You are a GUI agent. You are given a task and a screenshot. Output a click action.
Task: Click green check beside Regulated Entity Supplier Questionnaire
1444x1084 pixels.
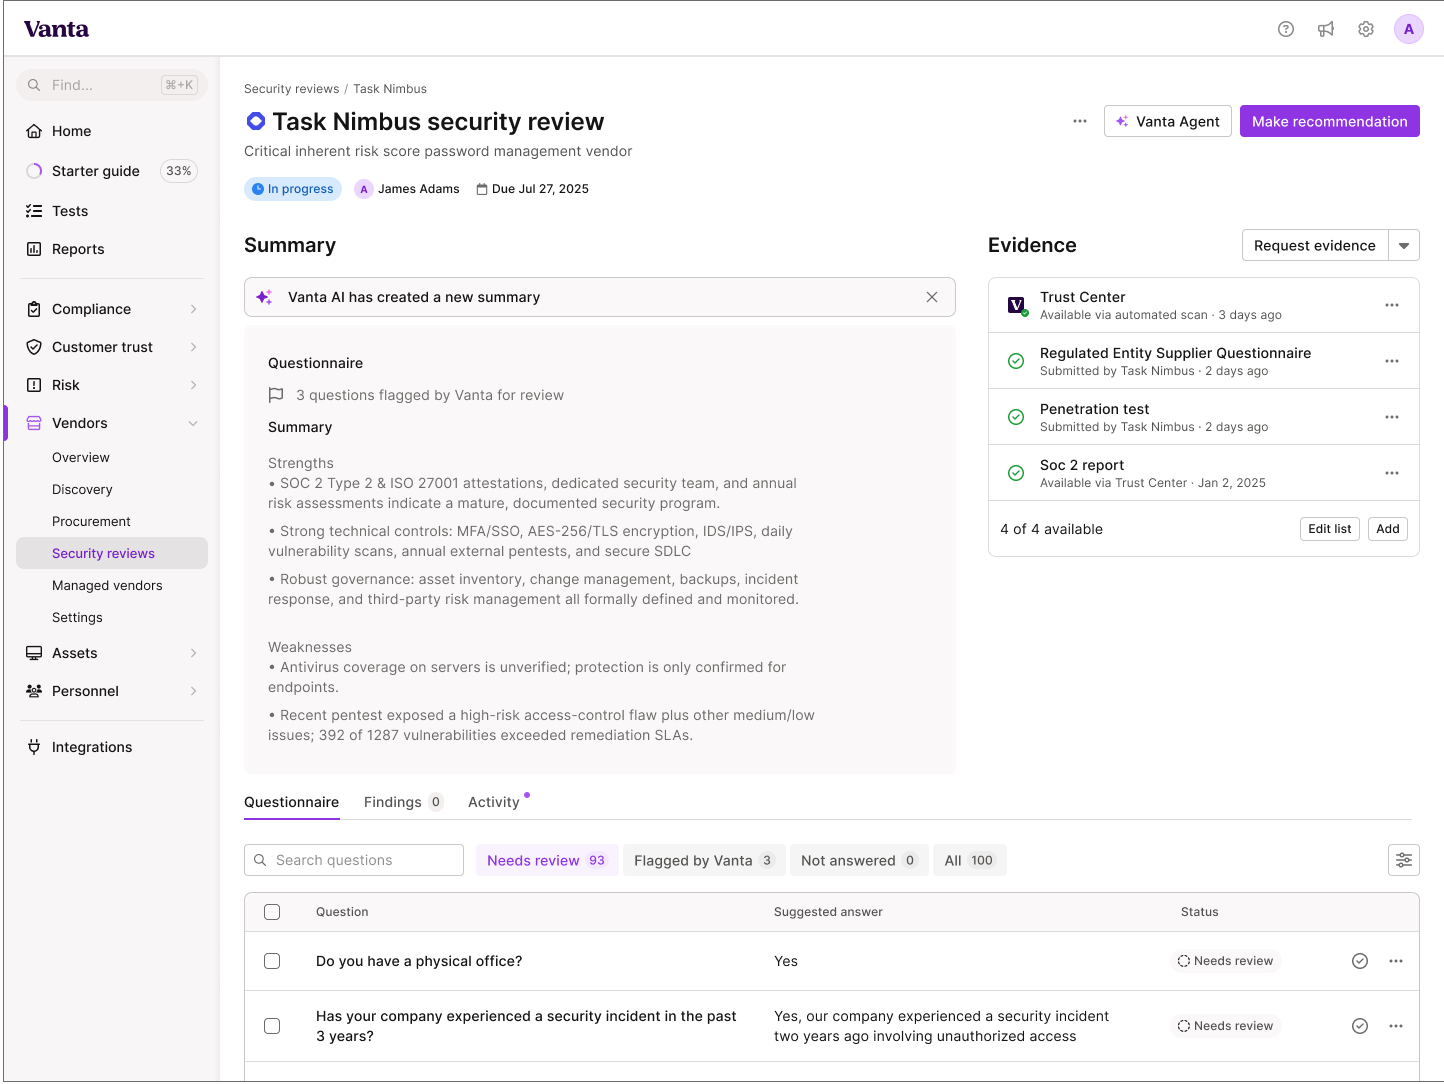1016,361
